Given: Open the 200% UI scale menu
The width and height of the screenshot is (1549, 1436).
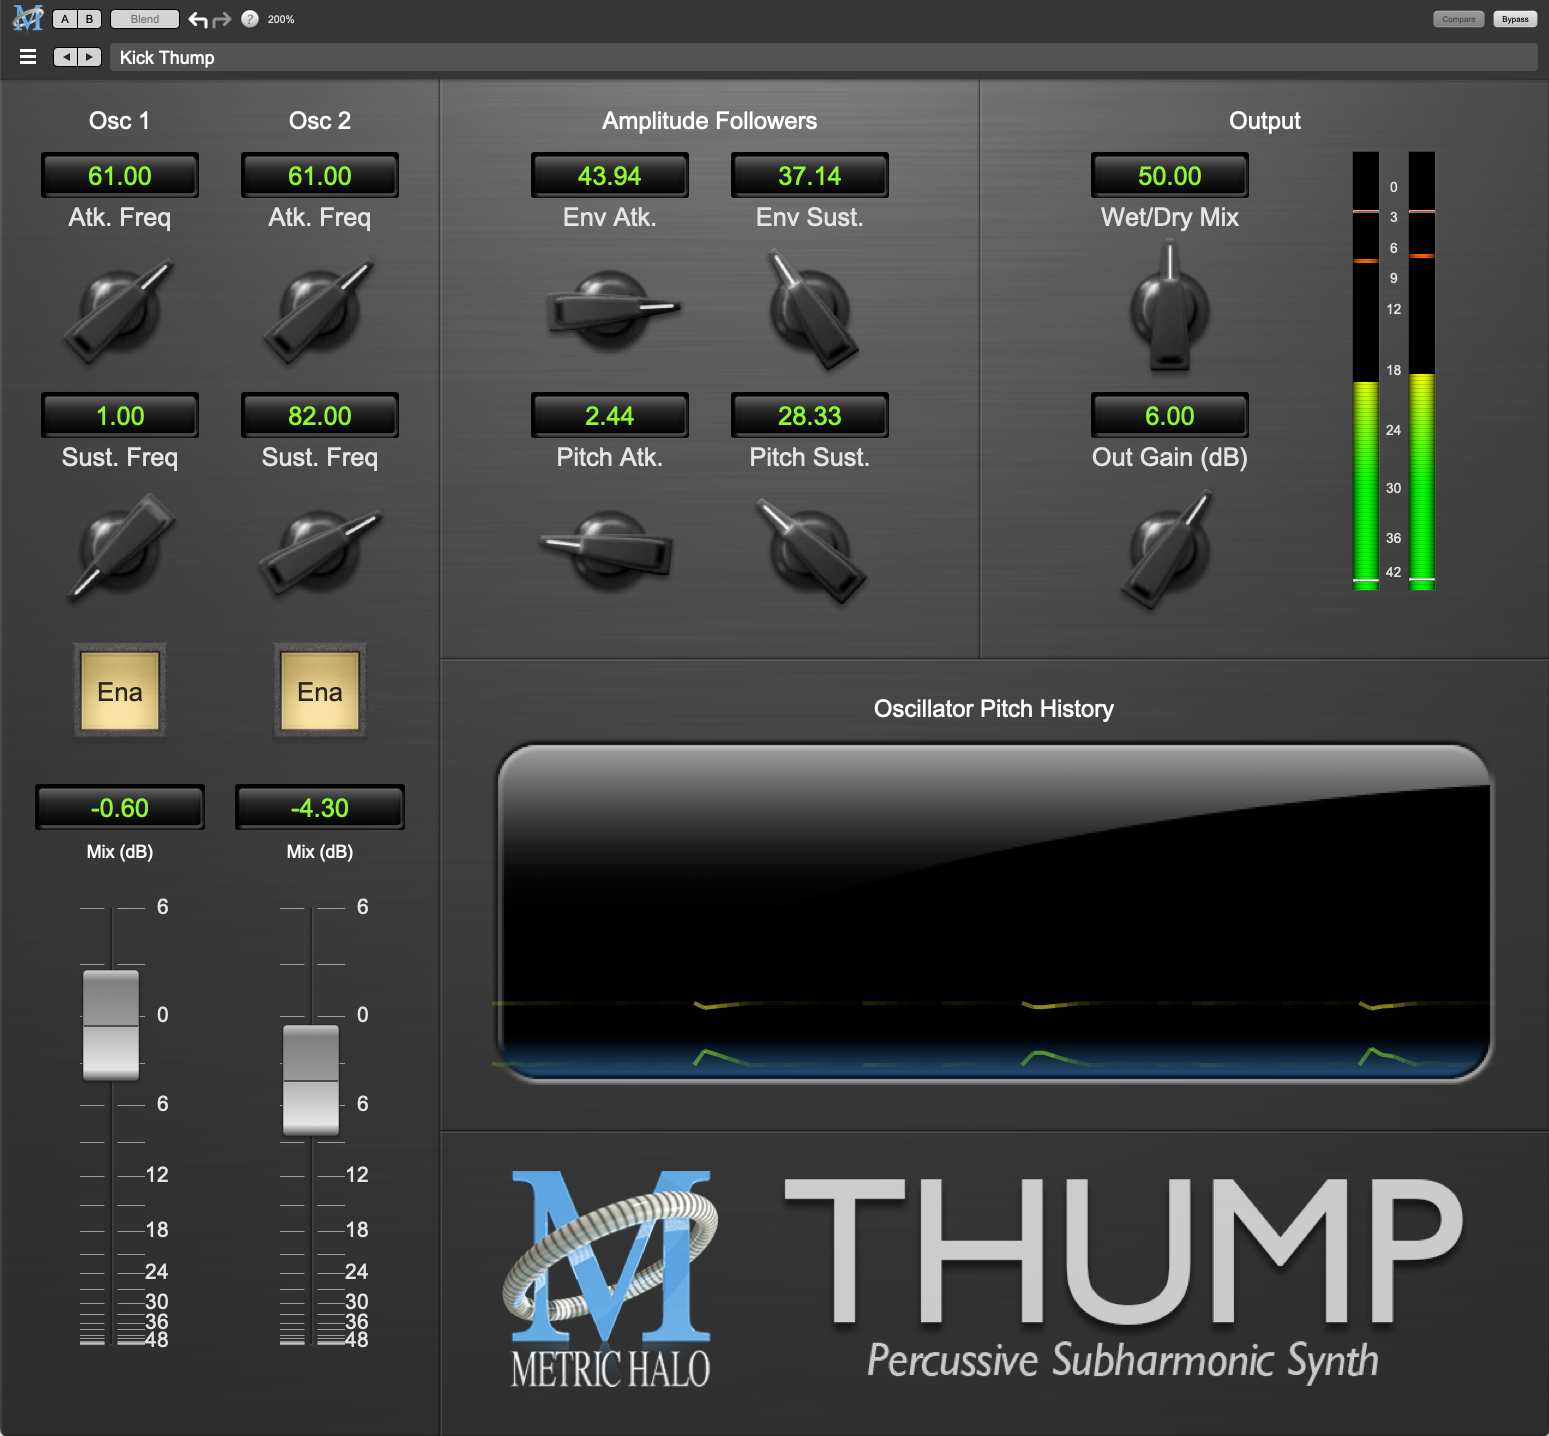Looking at the screenshot, I should pyautogui.click(x=281, y=19).
